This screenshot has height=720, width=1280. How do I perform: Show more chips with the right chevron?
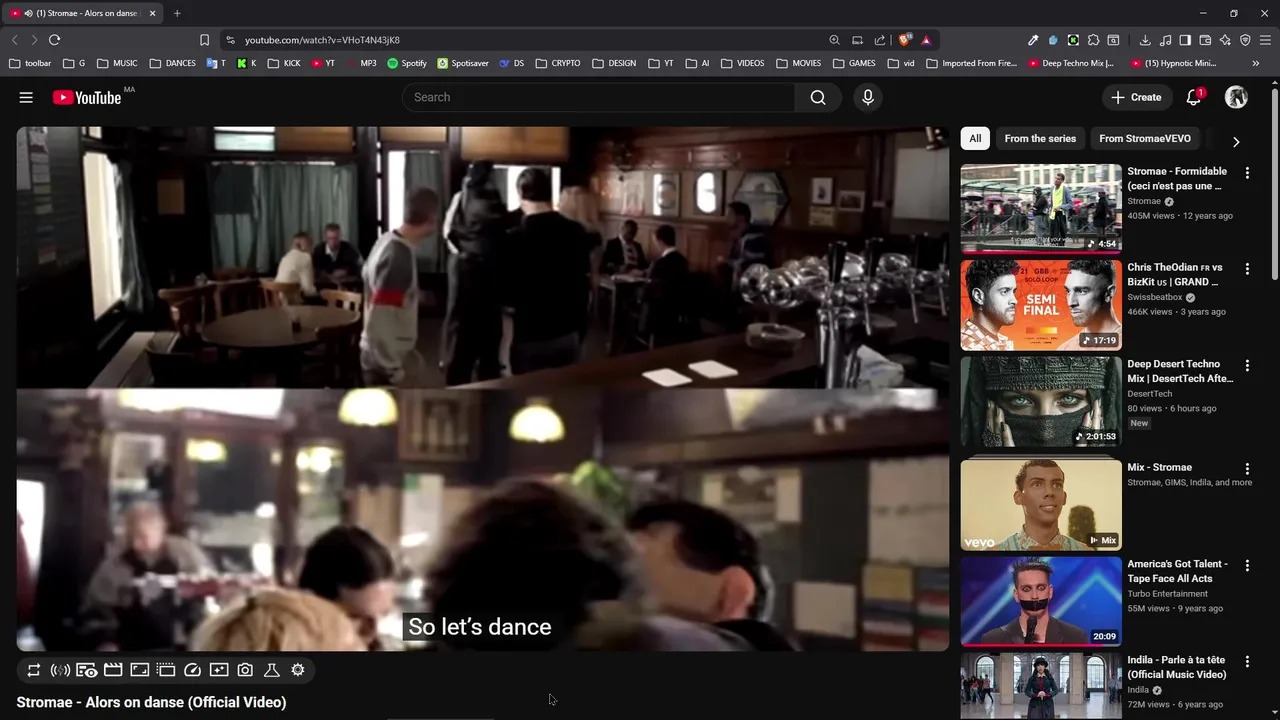tap(1236, 141)
